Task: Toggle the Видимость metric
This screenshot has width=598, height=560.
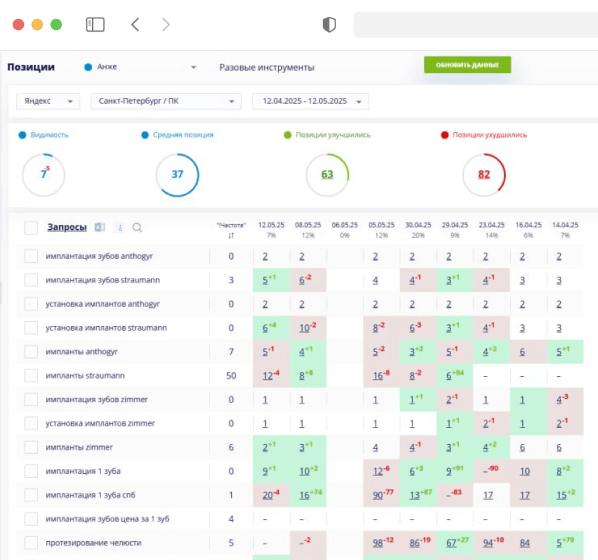Action: pos(43,135)
